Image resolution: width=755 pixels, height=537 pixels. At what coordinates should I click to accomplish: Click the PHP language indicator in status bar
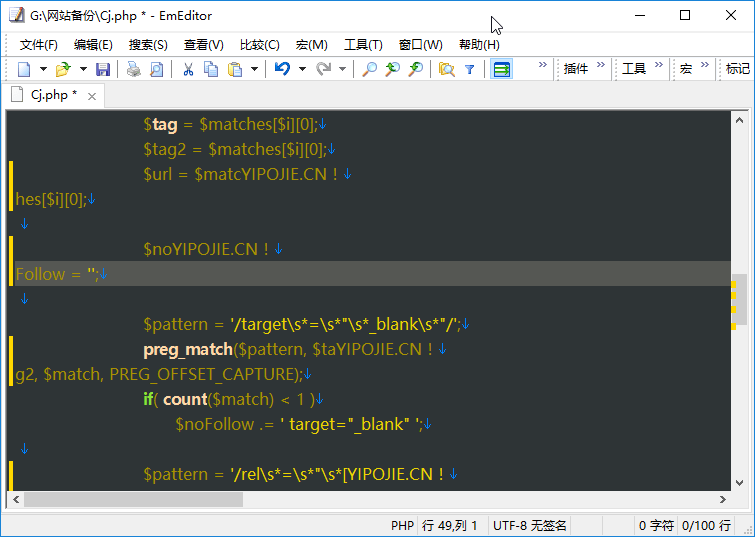click(x=402, y=525)
